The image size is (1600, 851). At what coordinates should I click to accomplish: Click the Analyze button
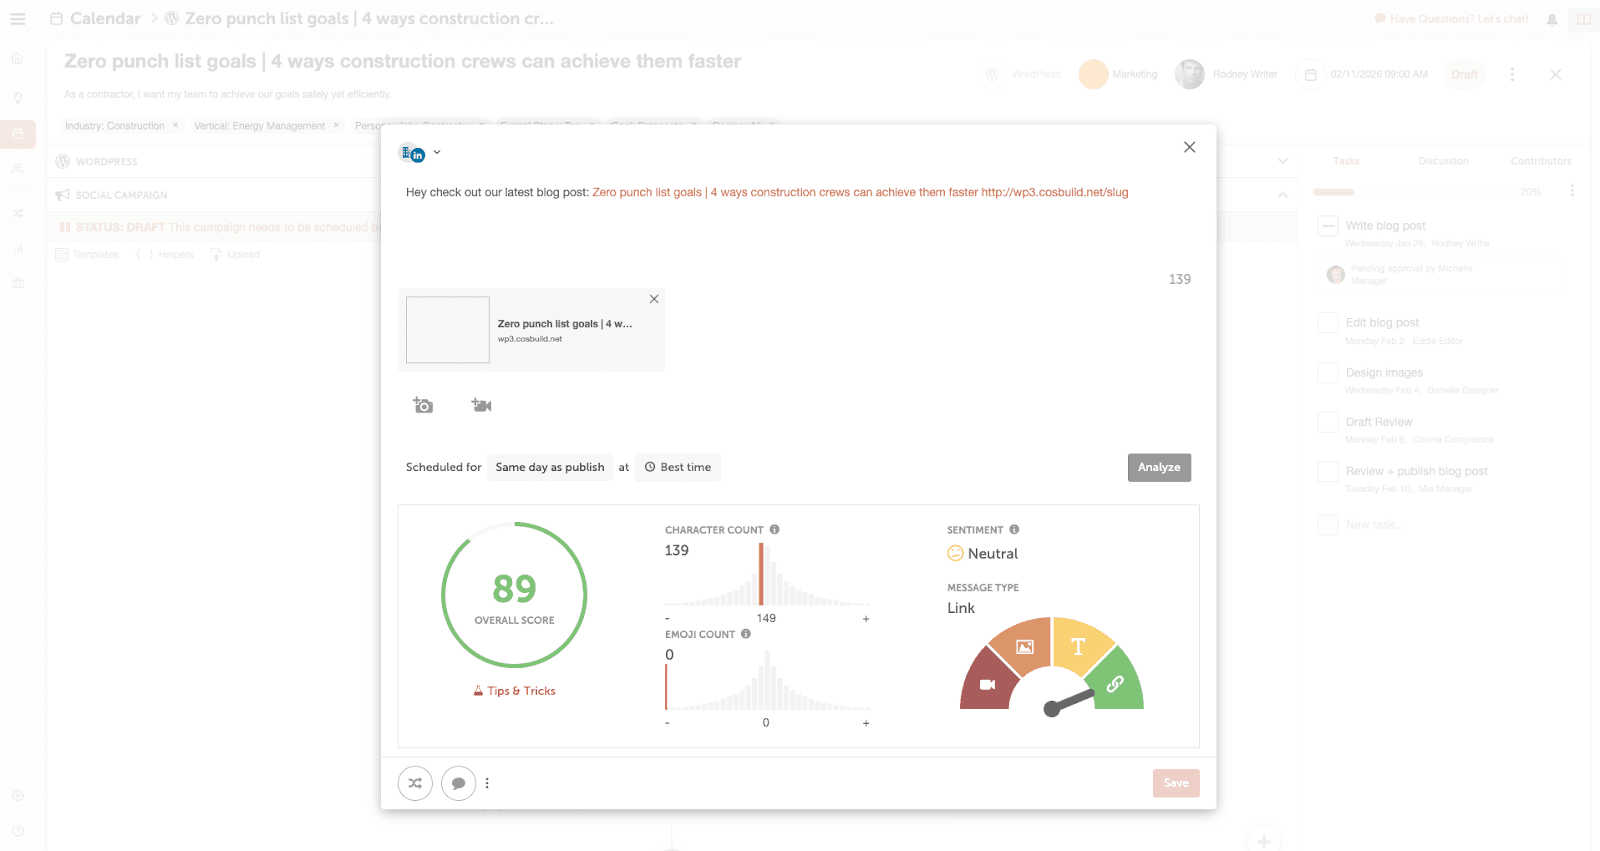(1159, 467)
